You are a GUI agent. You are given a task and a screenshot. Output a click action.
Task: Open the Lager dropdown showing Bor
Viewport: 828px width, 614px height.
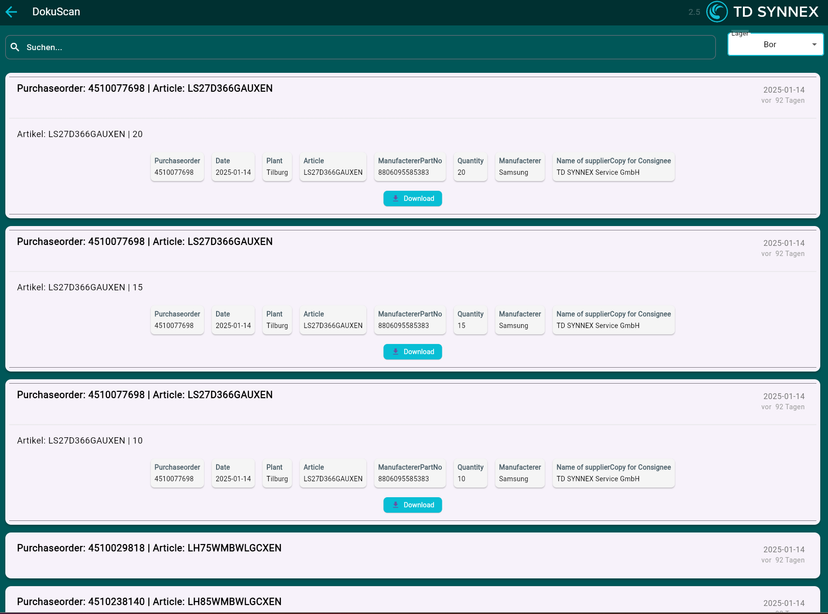(x=775, y=44)
